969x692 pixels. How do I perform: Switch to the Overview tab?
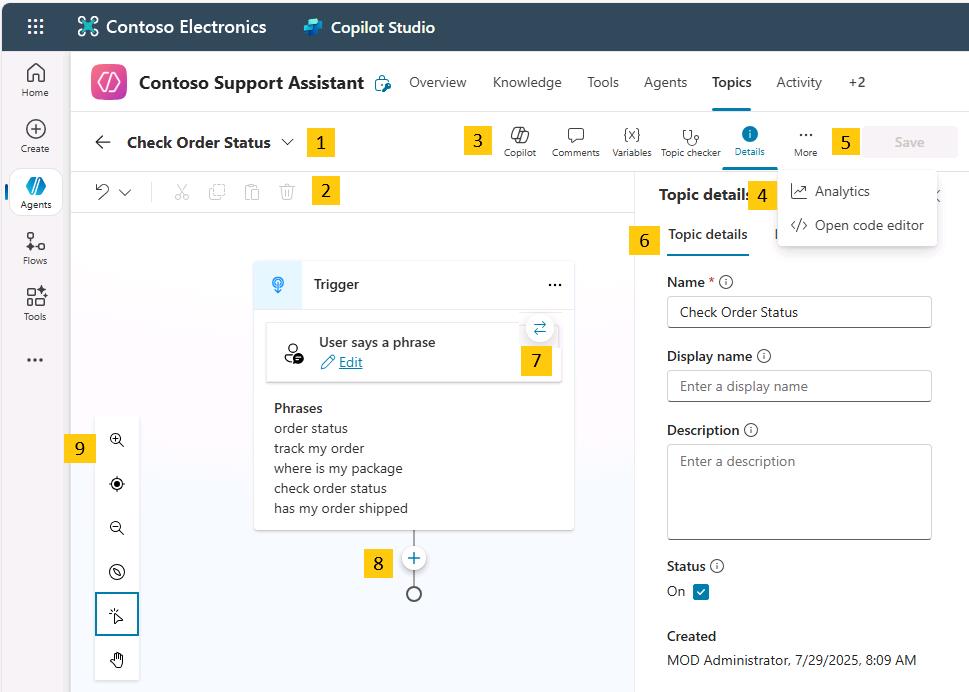click(x=438, y=82)
